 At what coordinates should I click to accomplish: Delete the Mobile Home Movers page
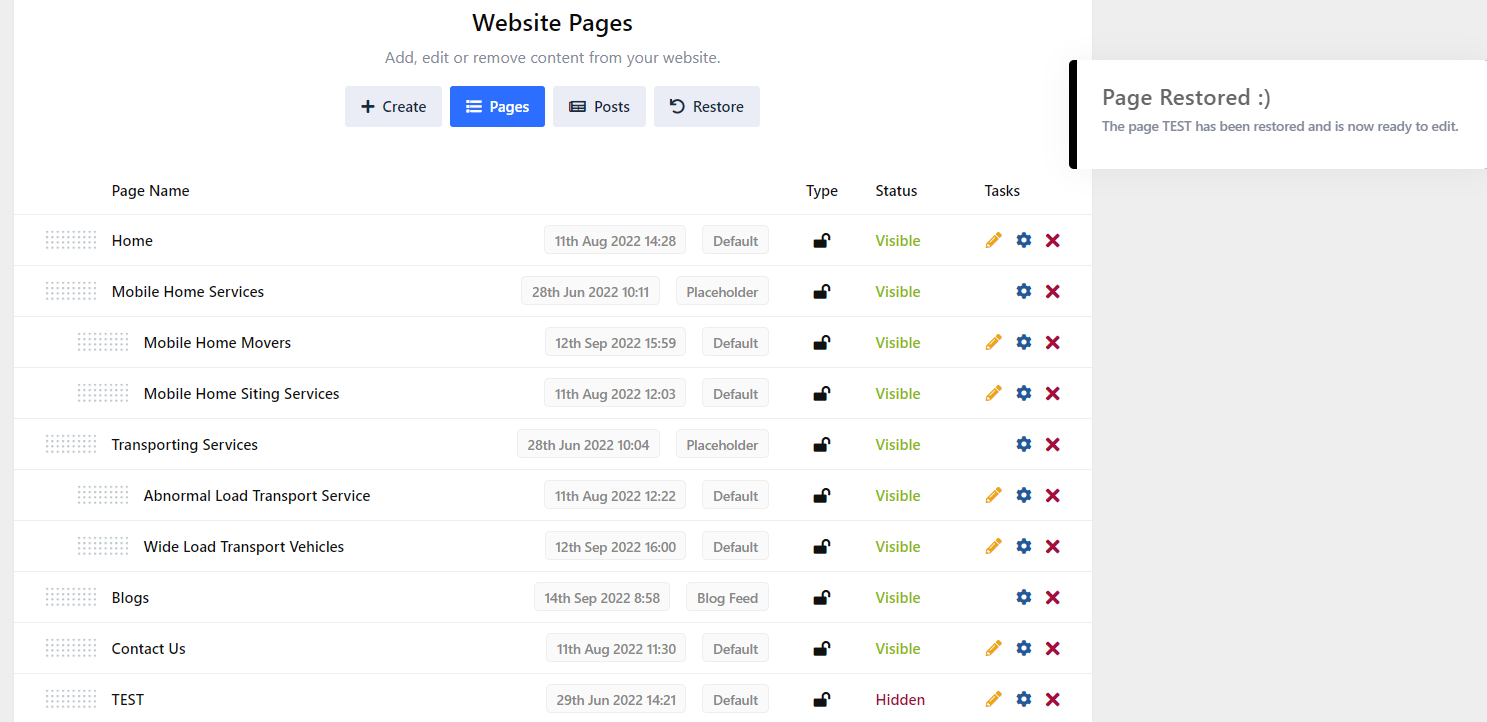pos(1052,342)
